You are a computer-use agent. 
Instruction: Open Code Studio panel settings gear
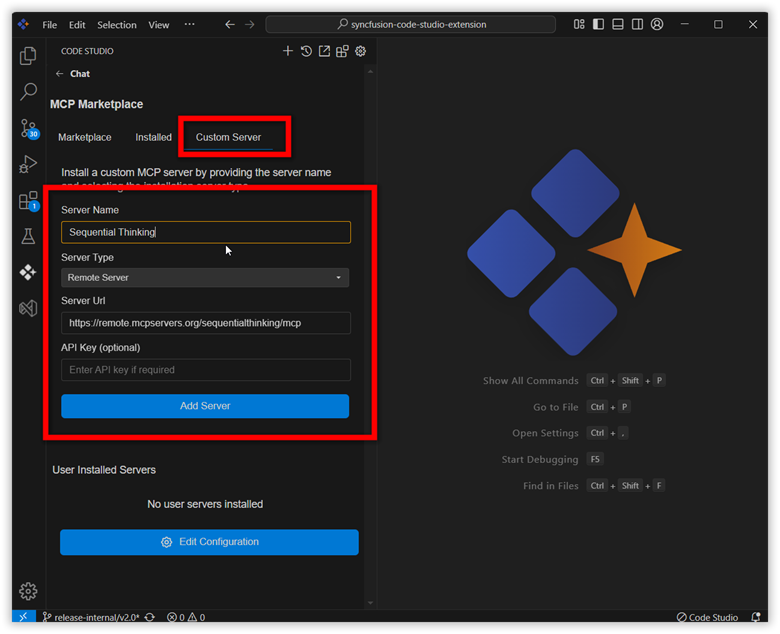[x=360, y=51]
